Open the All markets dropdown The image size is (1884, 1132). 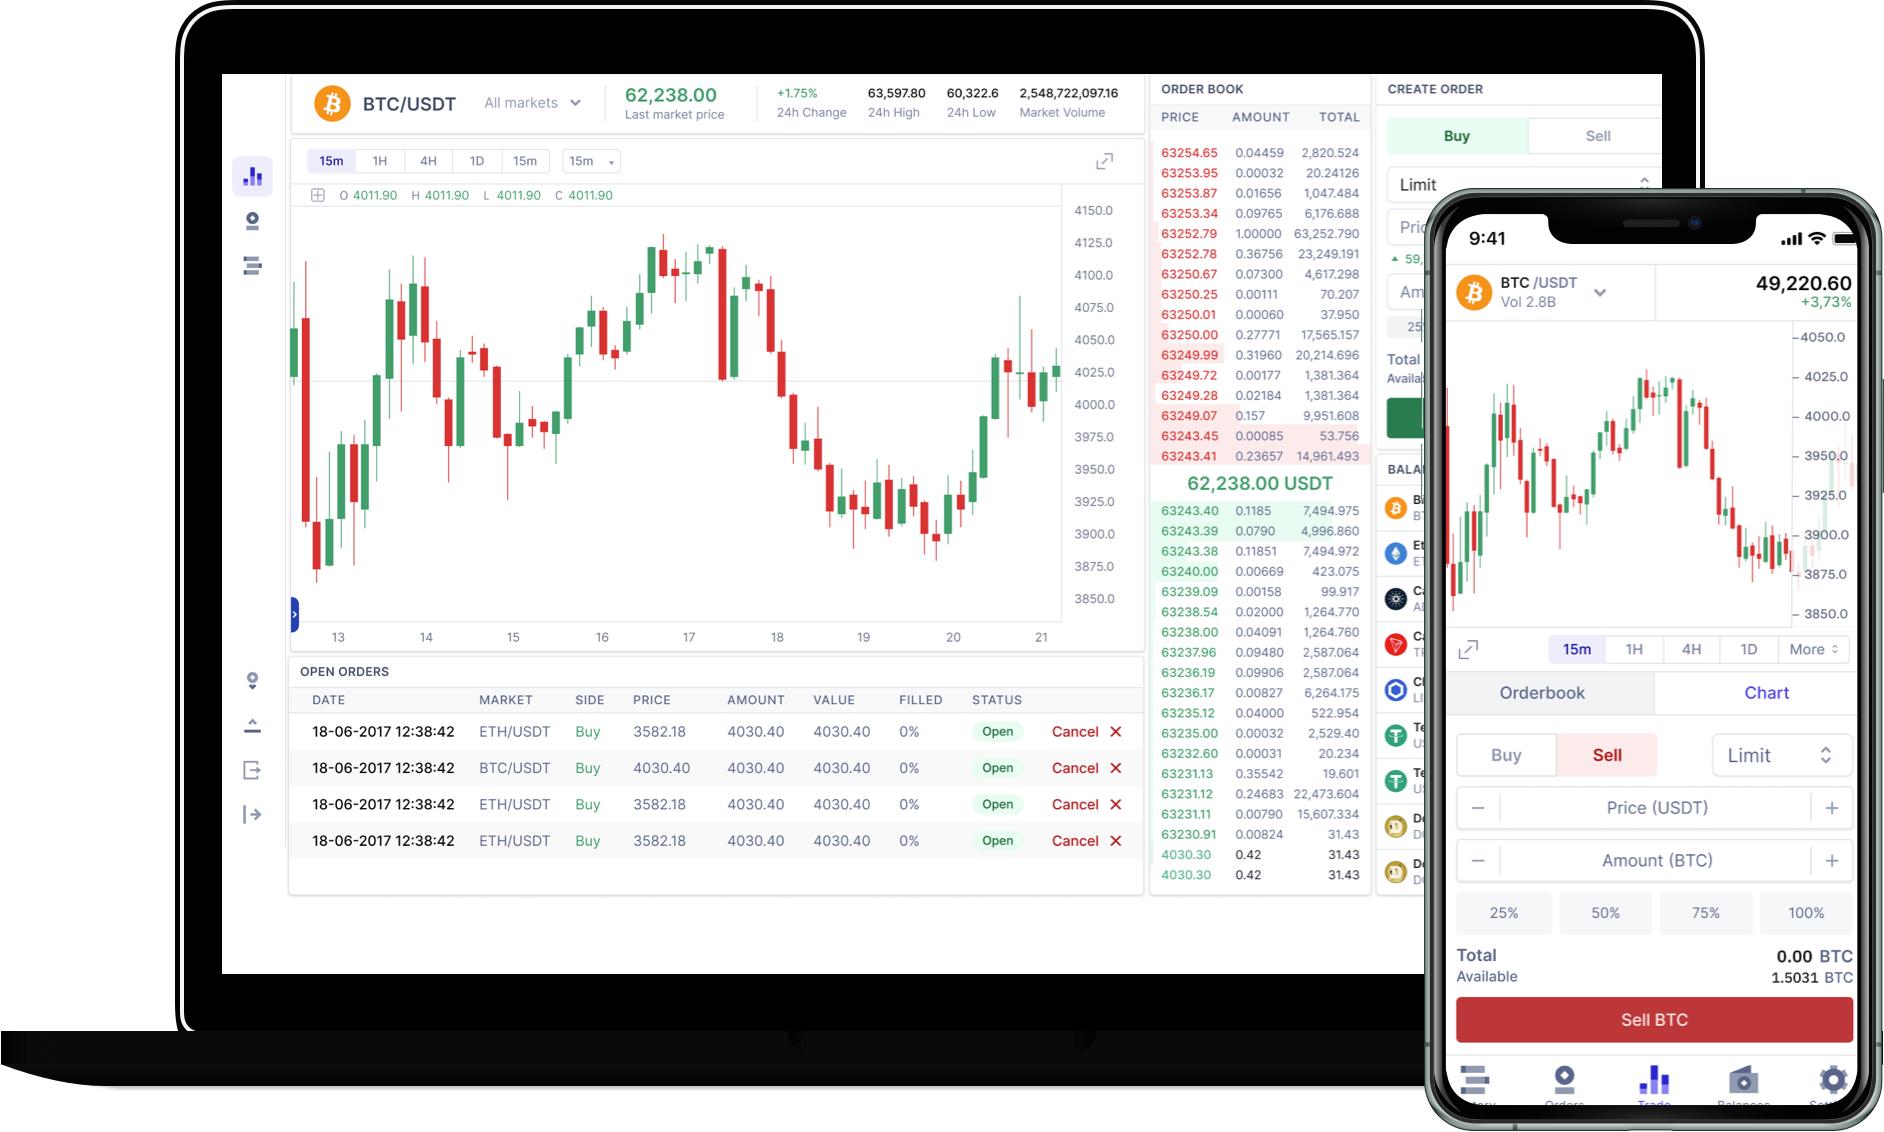pos(532,103)
